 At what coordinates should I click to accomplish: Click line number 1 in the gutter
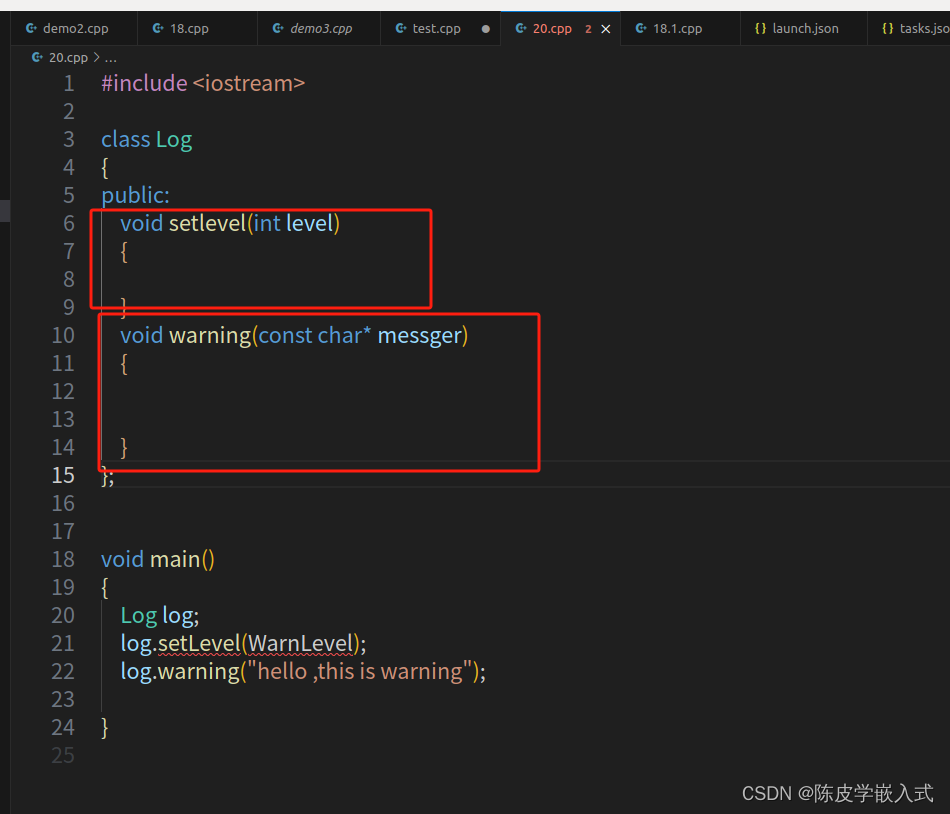(x=68, y=84)
